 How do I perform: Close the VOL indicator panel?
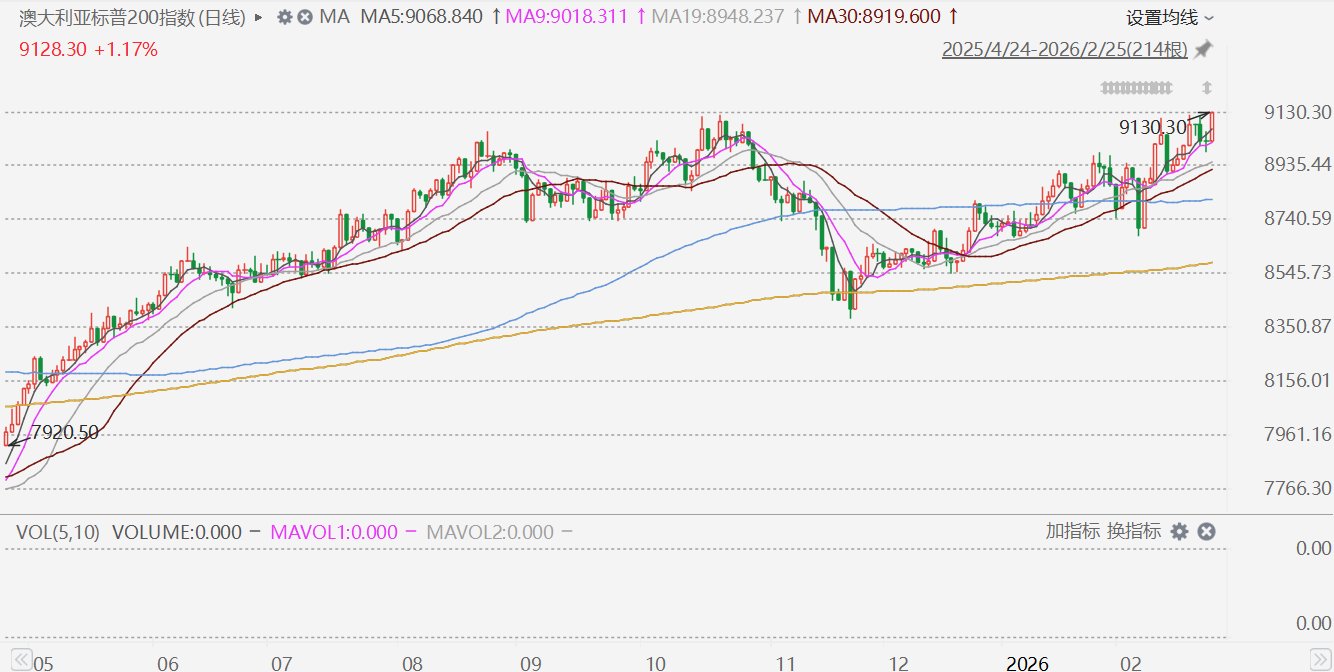[1206, 532]
